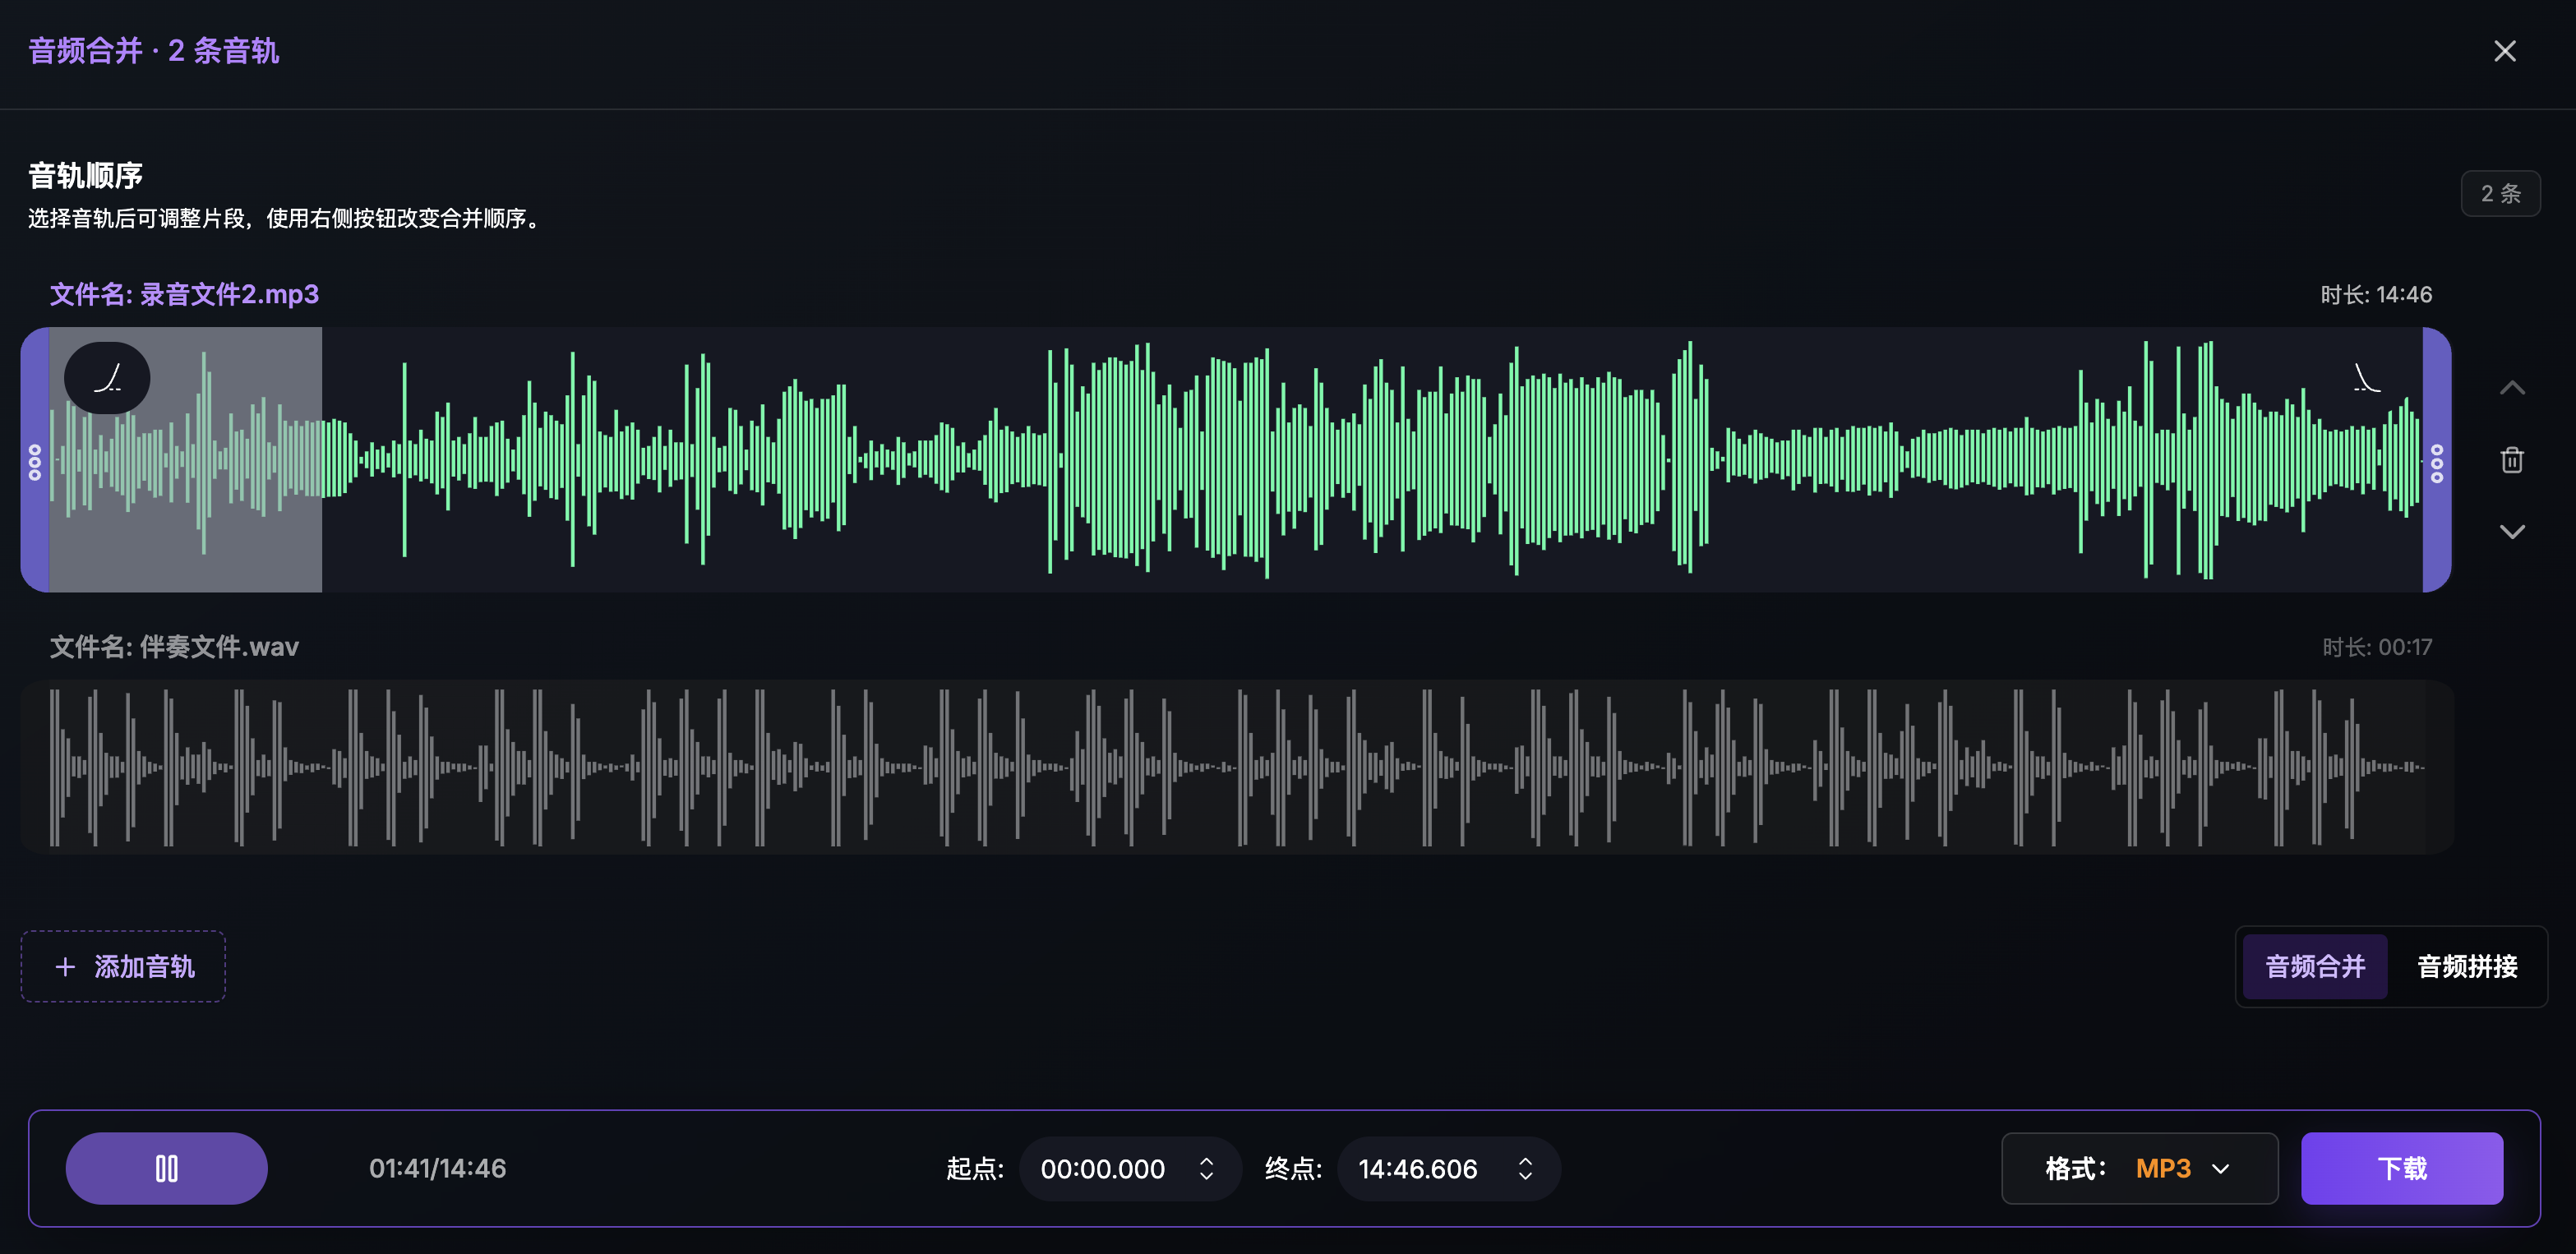Pause playback with the pause button
The width and height of the screenshot is (2576, 1254).
tap(166, 1168)
